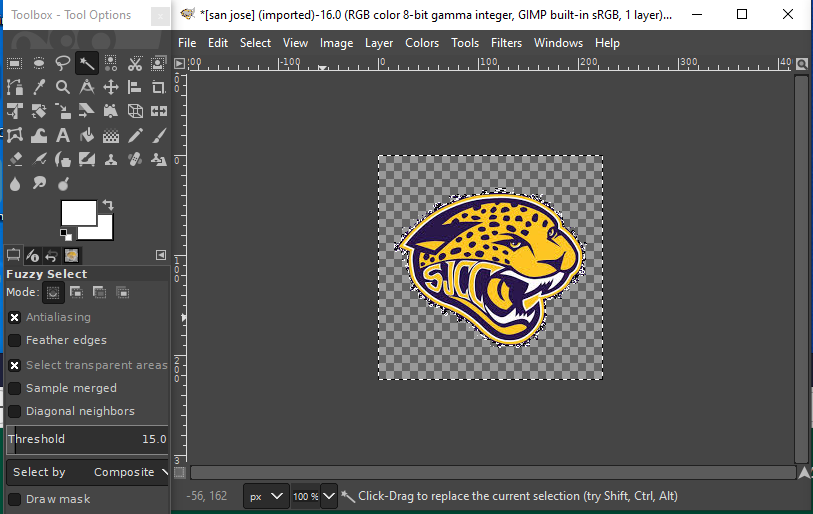Image resolution: width=813 pixels, height=514 pixels.
Task: Select the Gradient tool
Action: click(110, 135)
